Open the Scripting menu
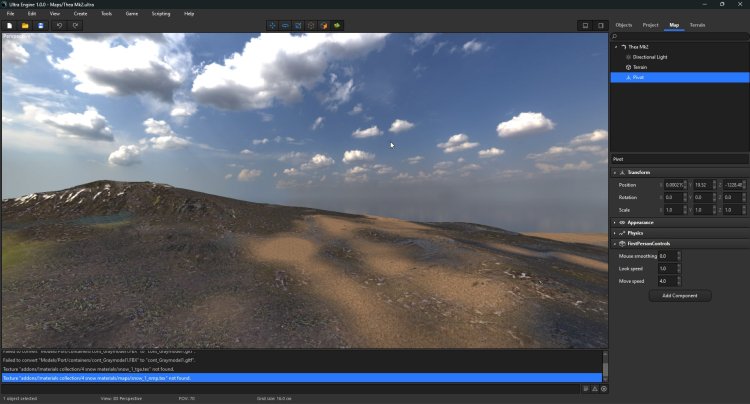 160,14
